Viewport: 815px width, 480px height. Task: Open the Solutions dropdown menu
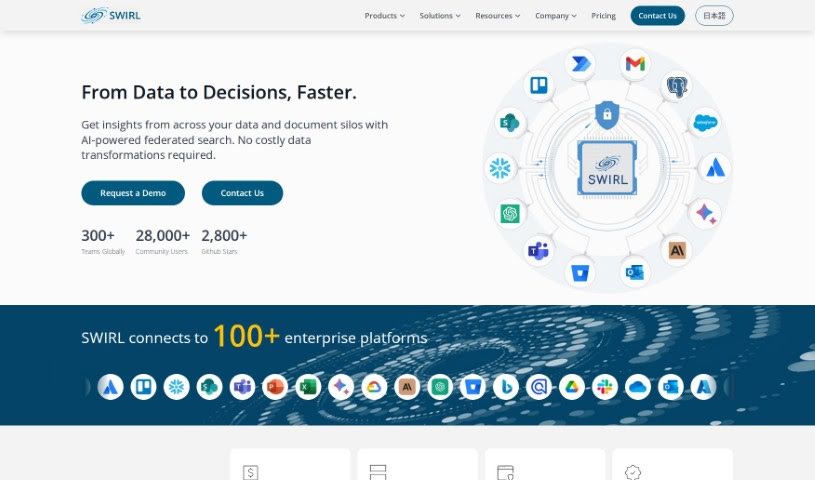coord(440,16)
